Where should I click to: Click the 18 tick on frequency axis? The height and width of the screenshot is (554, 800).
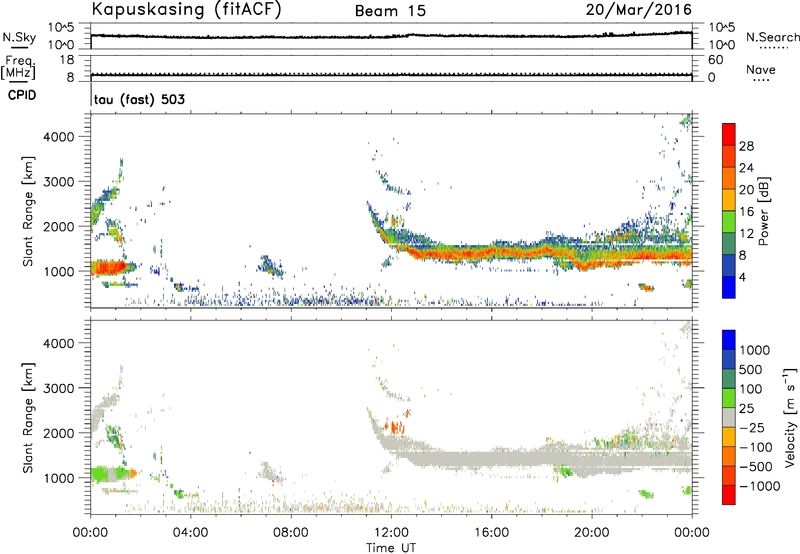coord(67,60)
